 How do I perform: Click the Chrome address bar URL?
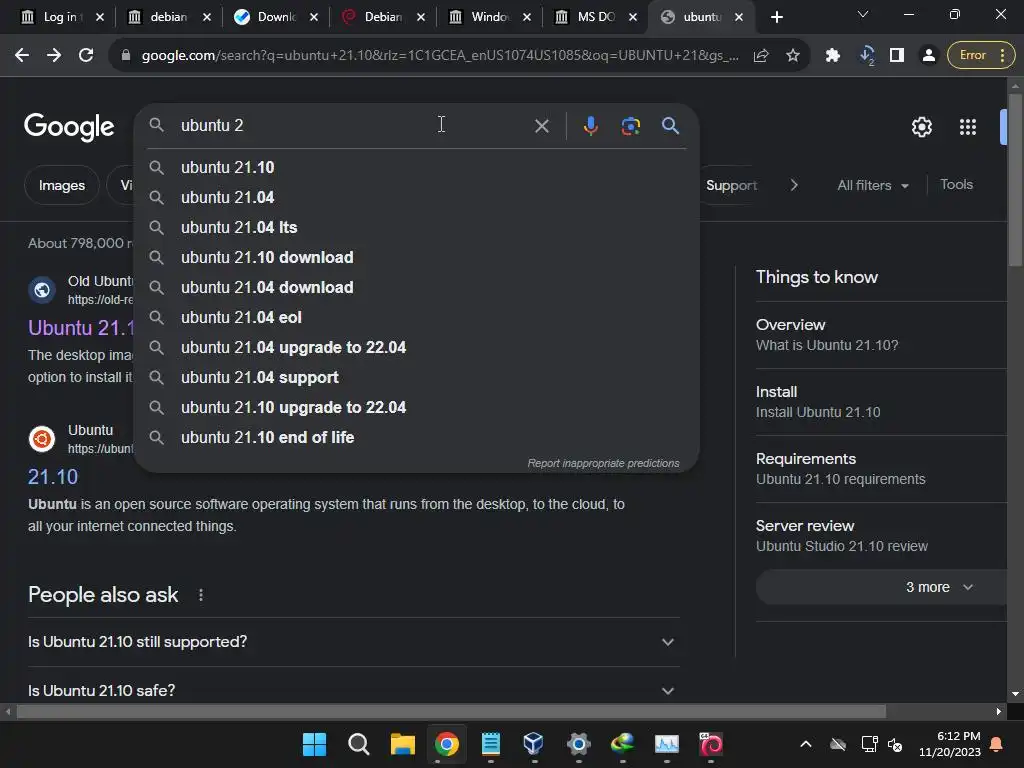click(x=440, y=56)
